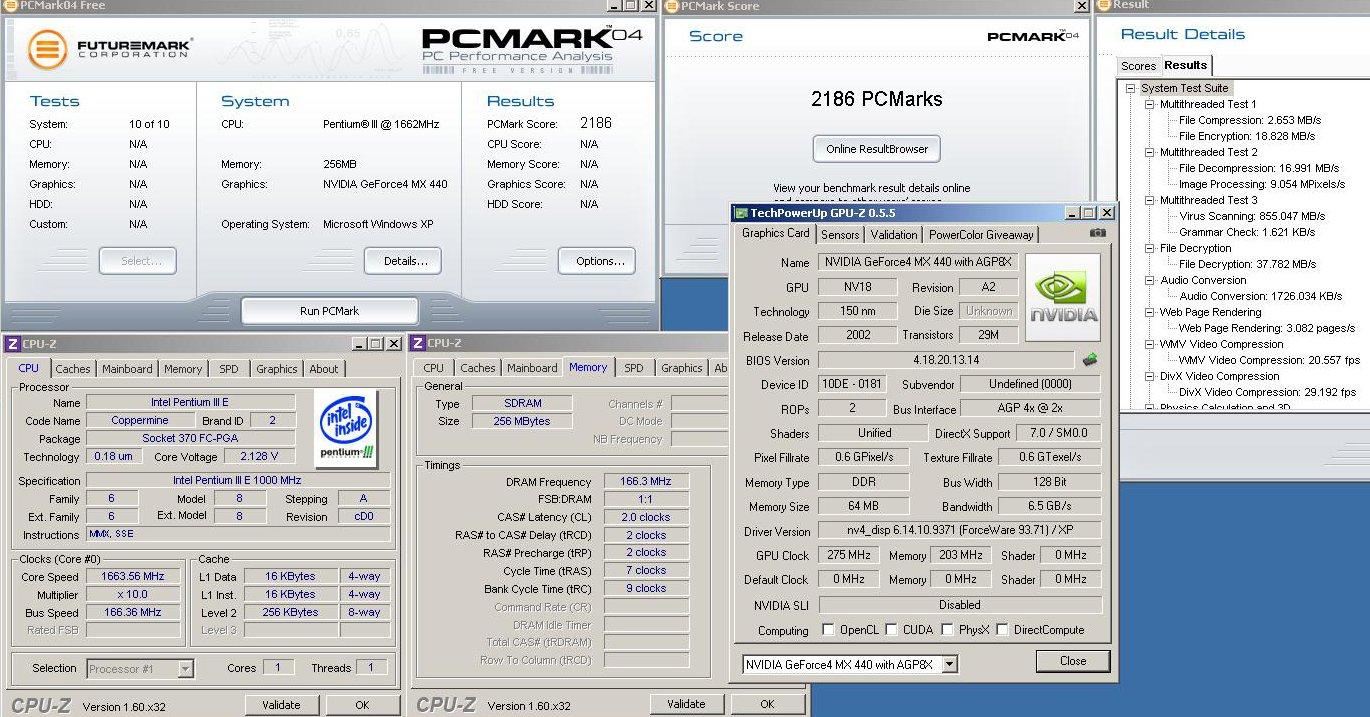Open the About tab in the first CPU-Z window
This screenshot has height=717, width=1370.
click(x=324, y=369)
